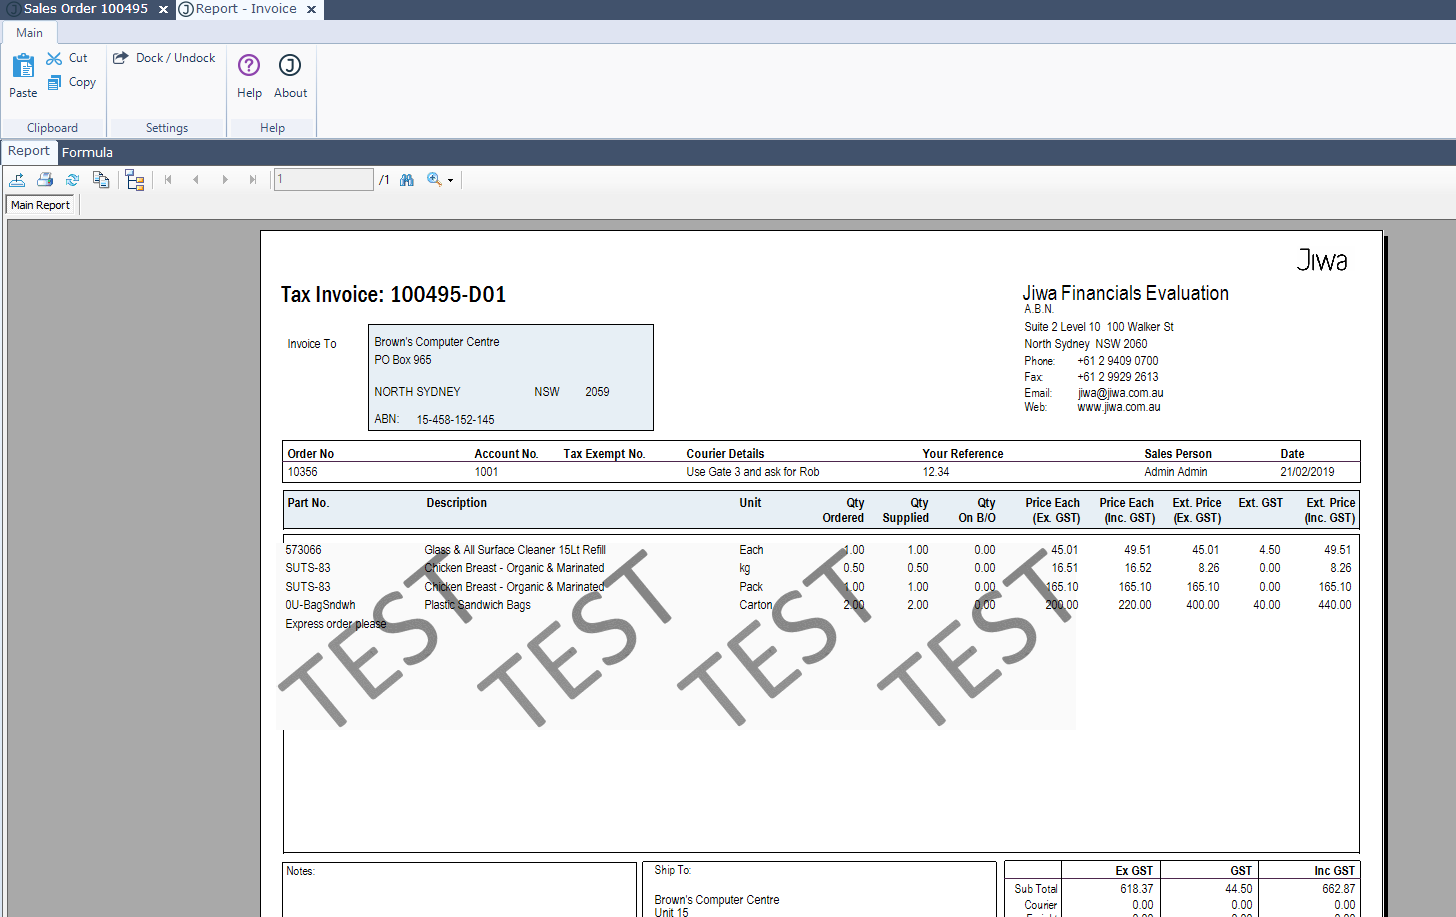The image size is (1456, 917).
Task: Refresh the report with the refresh icon
Action: (x=72, y=180)
